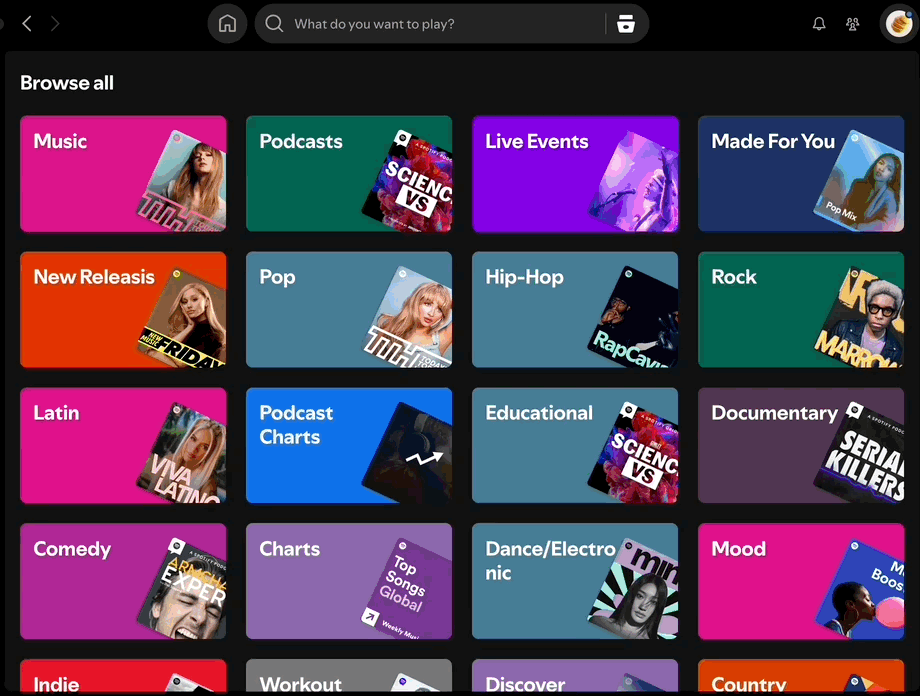Open the Country category card

(801, 676)
